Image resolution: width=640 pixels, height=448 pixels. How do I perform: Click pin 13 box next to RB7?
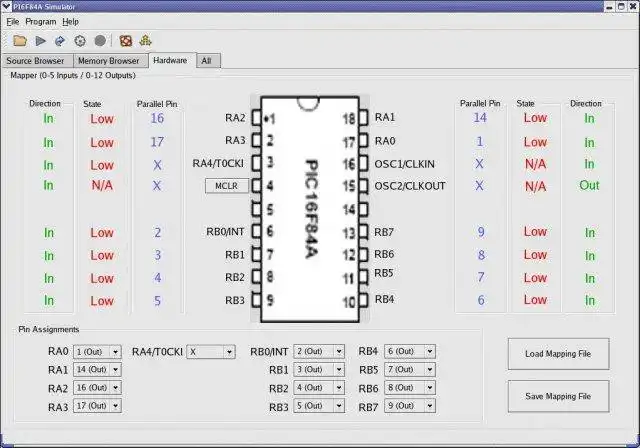tap(363, 232)
